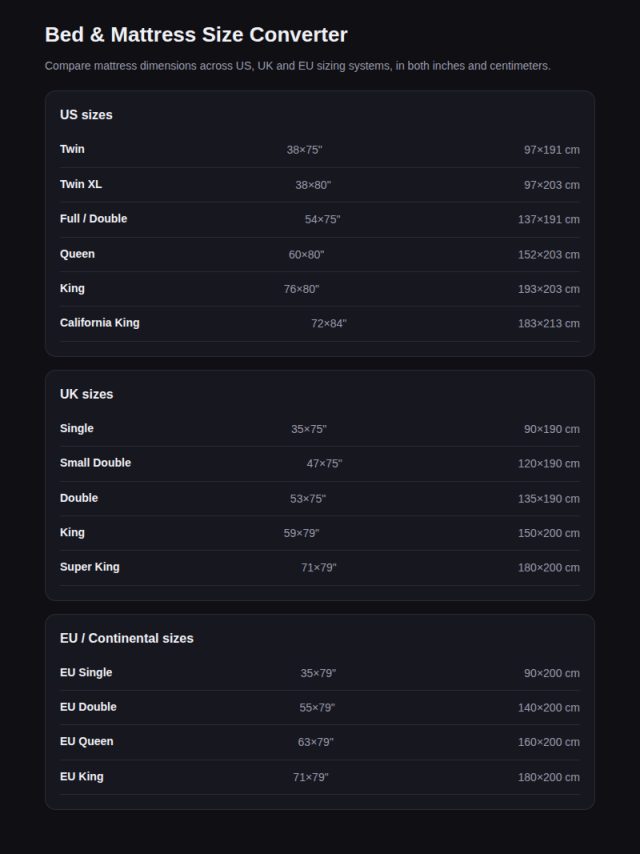Click the Queen 60×80" inches value
The height and width of the screenshot is (854, 640).
click(306, 254)
